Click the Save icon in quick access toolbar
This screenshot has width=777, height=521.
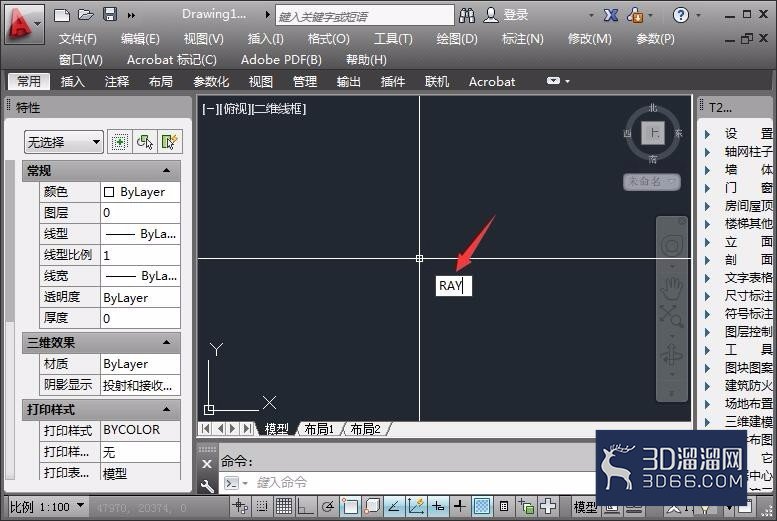(x=110, y=14)
